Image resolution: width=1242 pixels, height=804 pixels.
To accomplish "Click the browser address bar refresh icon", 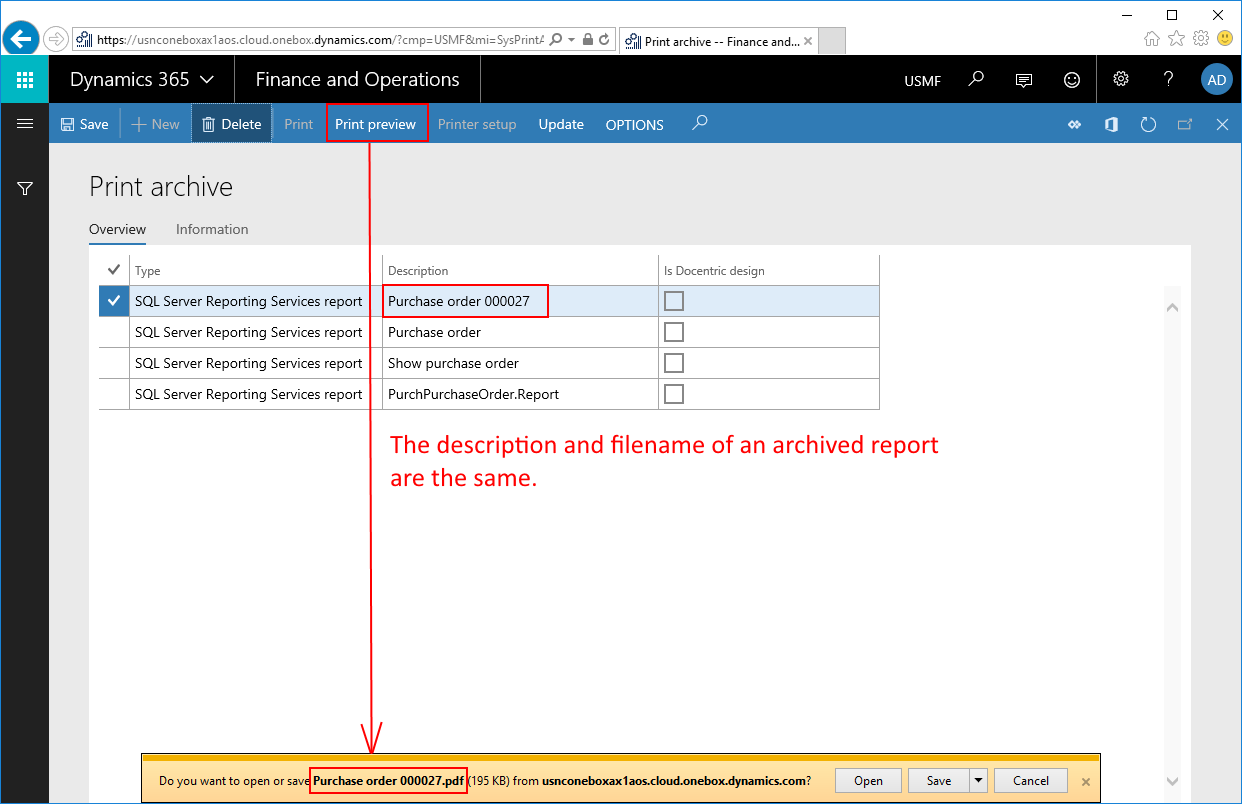I will coord(605,40).
